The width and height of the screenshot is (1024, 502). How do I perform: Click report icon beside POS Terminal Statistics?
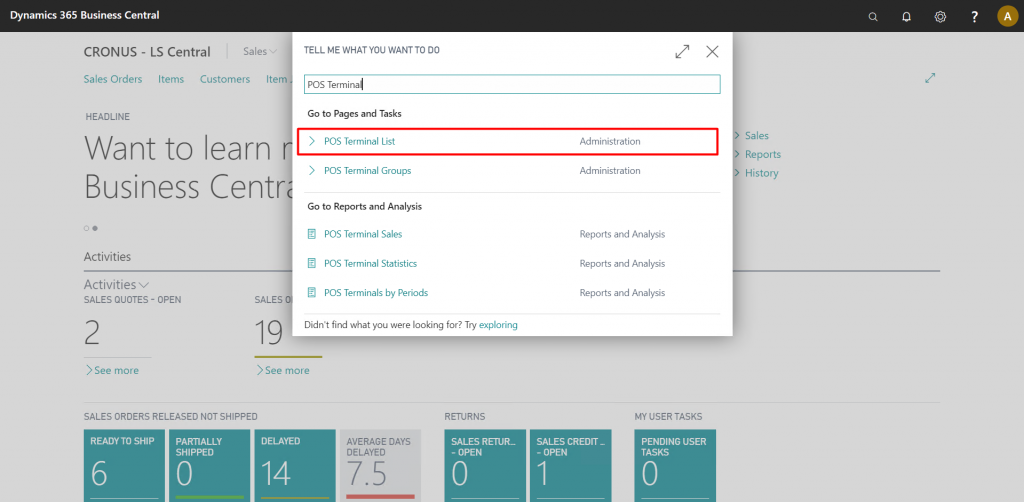tap(312, 263)
